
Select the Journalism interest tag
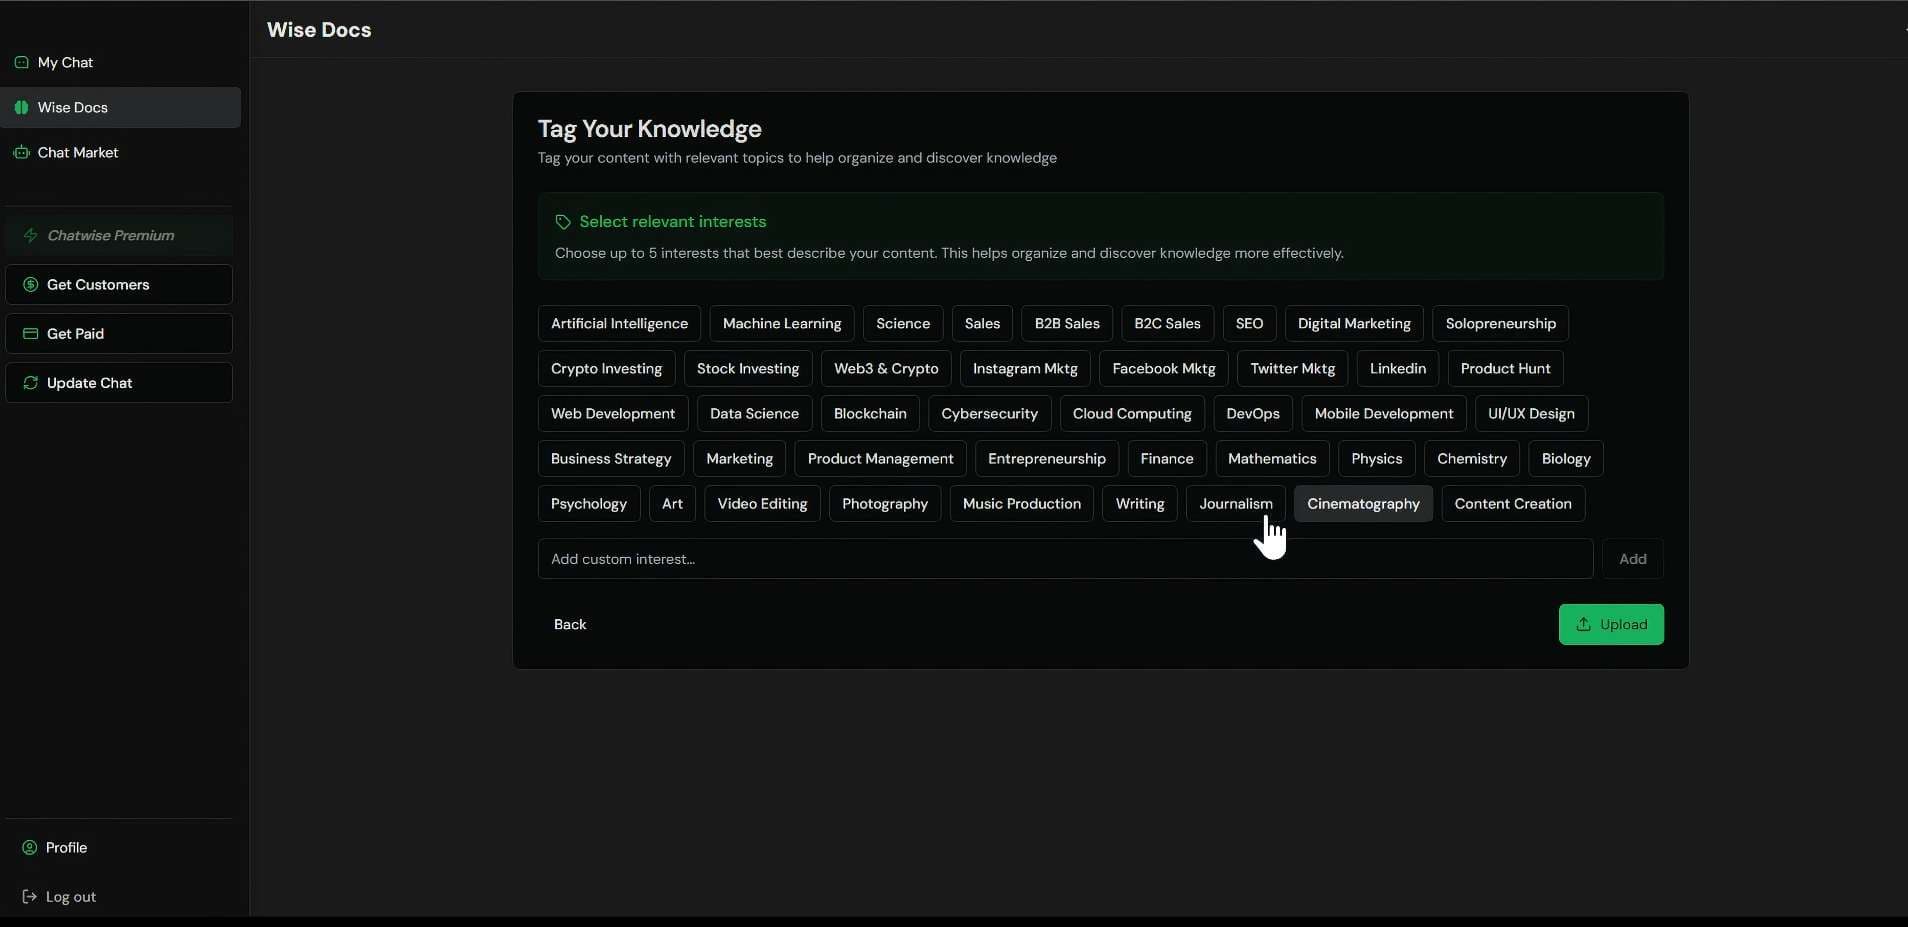click(x=1235, y=503)
